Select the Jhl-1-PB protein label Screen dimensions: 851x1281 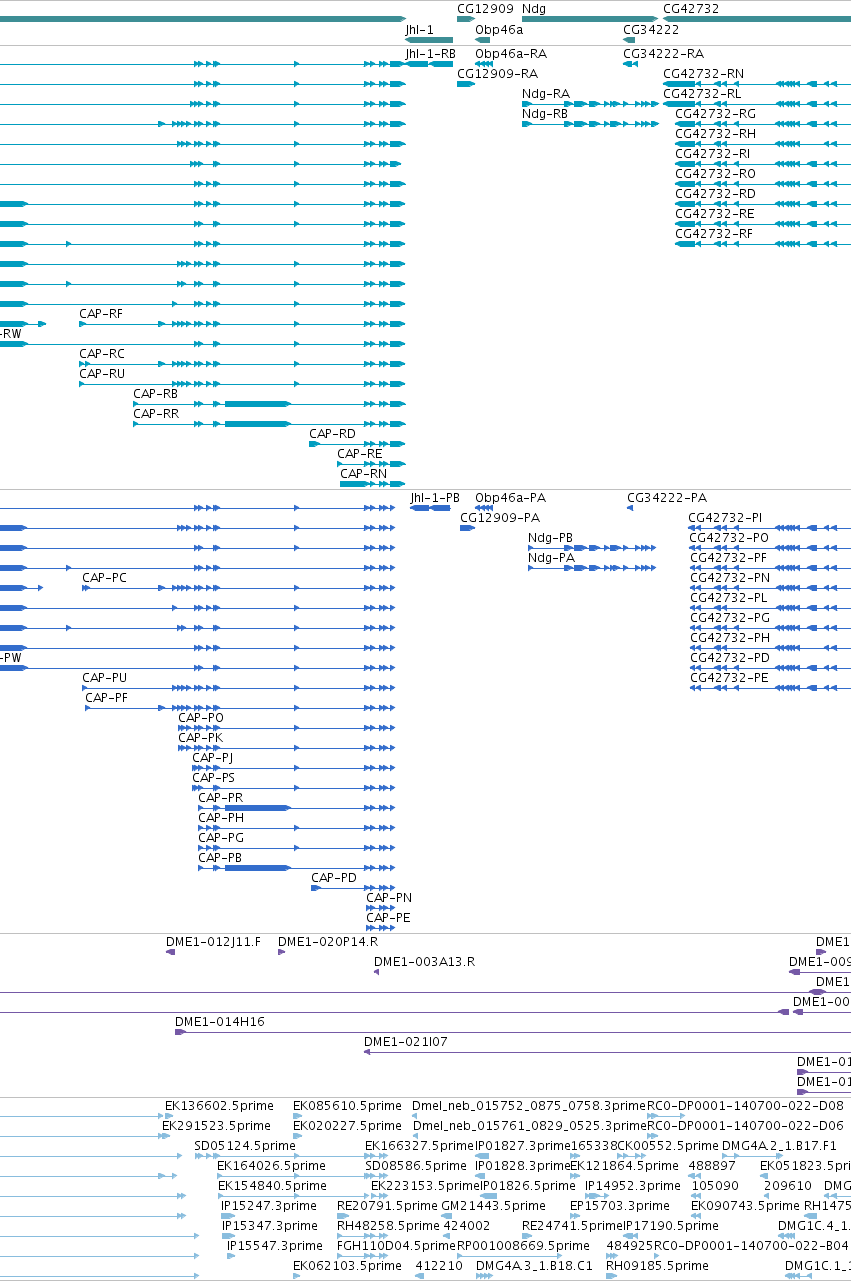coord(435,498)
